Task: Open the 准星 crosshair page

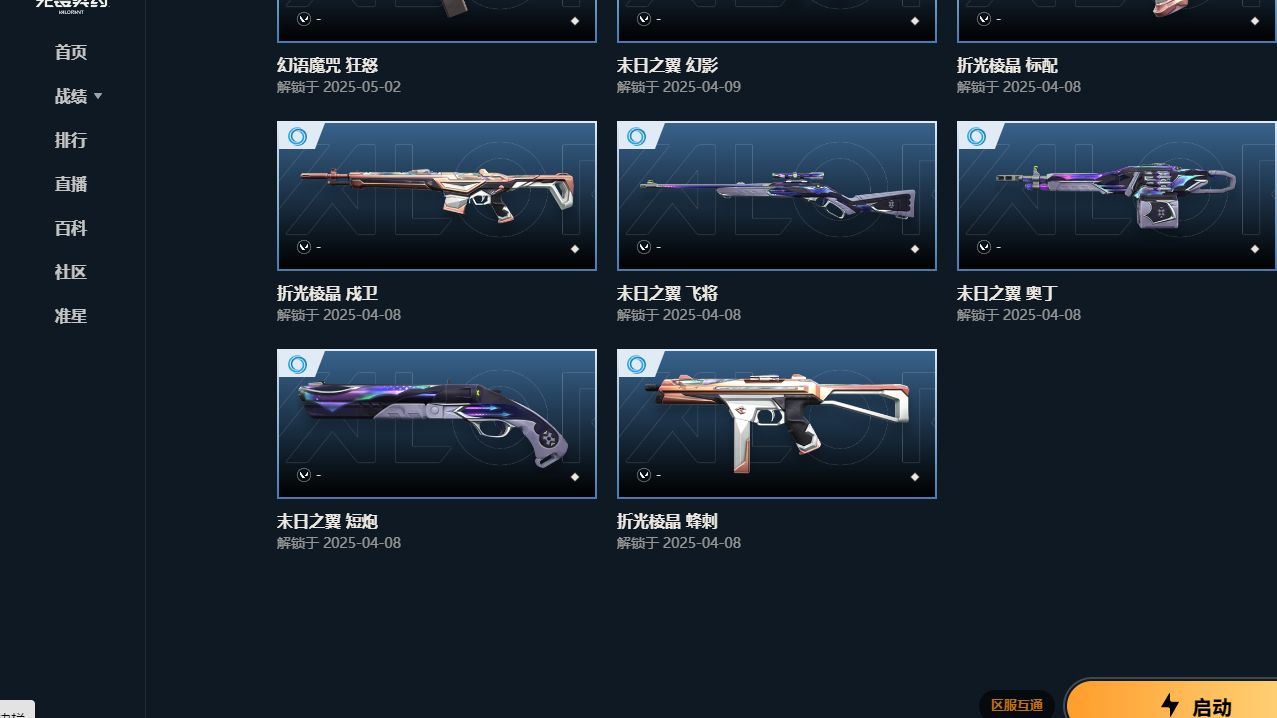Action: click(71, 316)
